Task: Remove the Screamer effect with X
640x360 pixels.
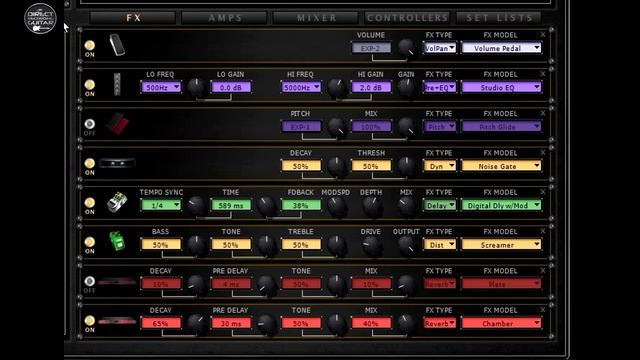Action: pyautogui.click(x=543, y=231)
